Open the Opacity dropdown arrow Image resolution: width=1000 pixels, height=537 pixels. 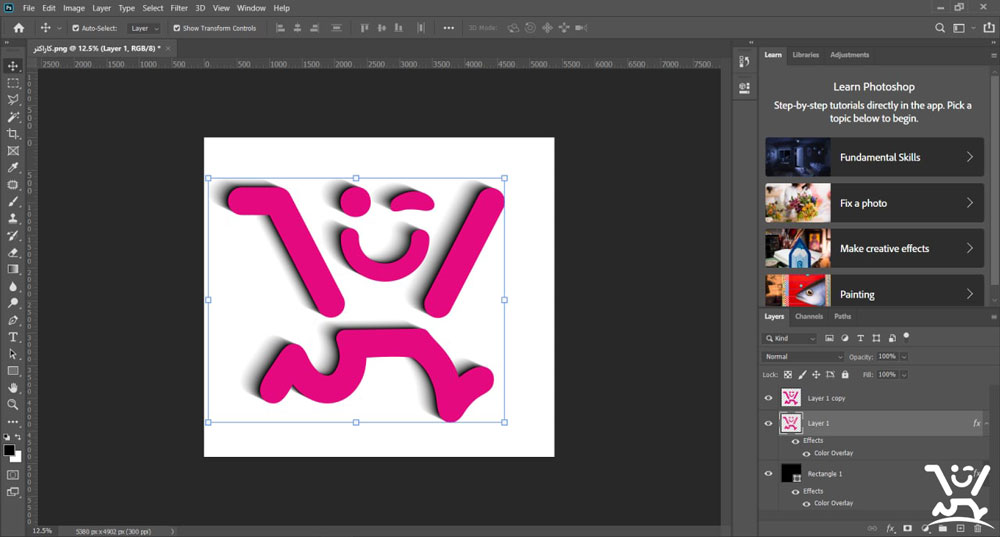tap(904, 357)
